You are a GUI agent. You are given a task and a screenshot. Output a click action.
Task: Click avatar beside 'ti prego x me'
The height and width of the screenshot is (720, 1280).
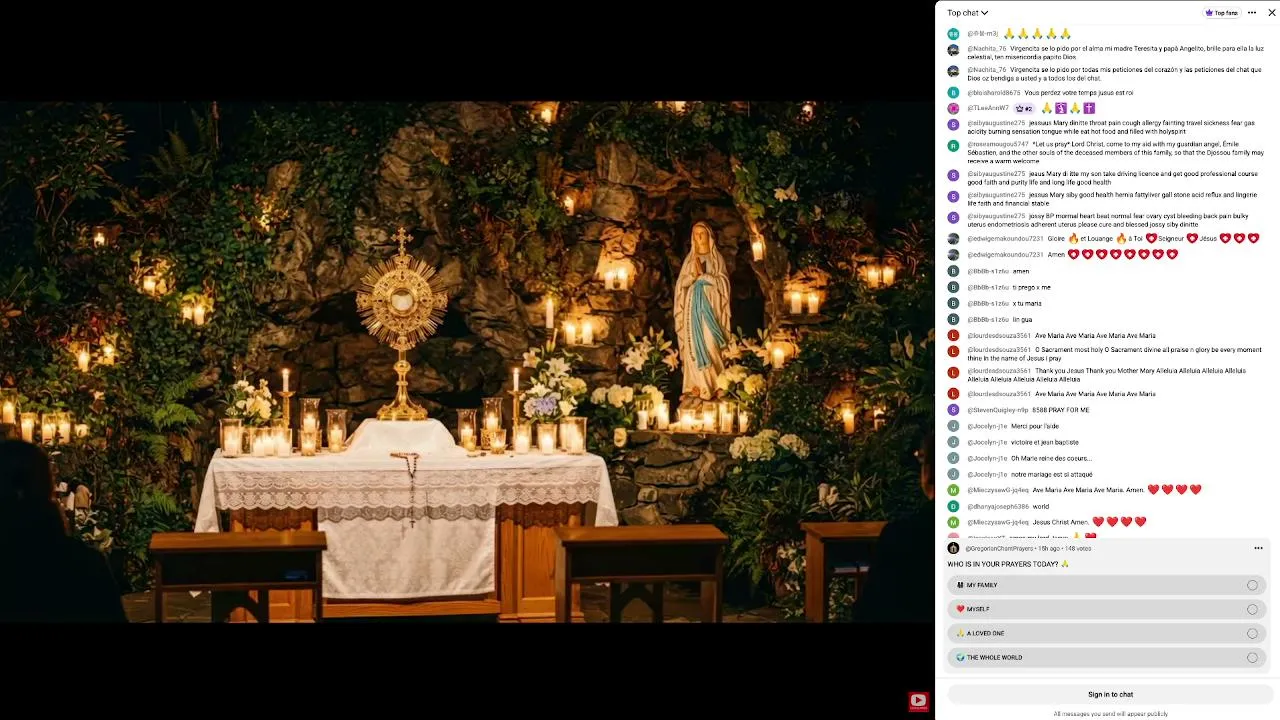[953, 287]
